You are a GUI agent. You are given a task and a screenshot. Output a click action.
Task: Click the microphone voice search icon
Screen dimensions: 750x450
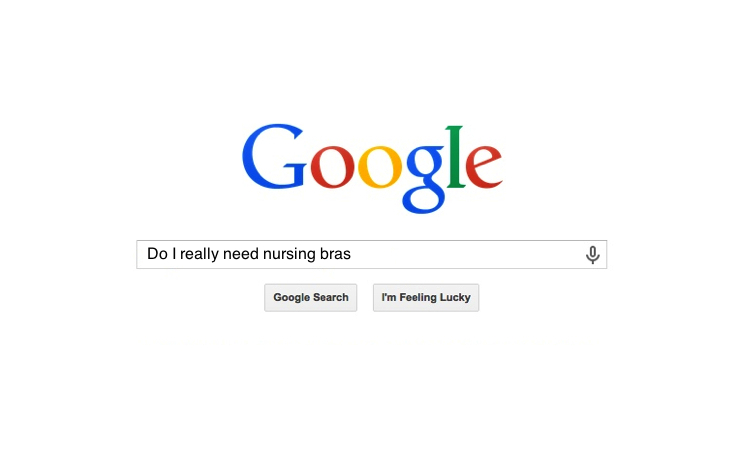(592, 255)
